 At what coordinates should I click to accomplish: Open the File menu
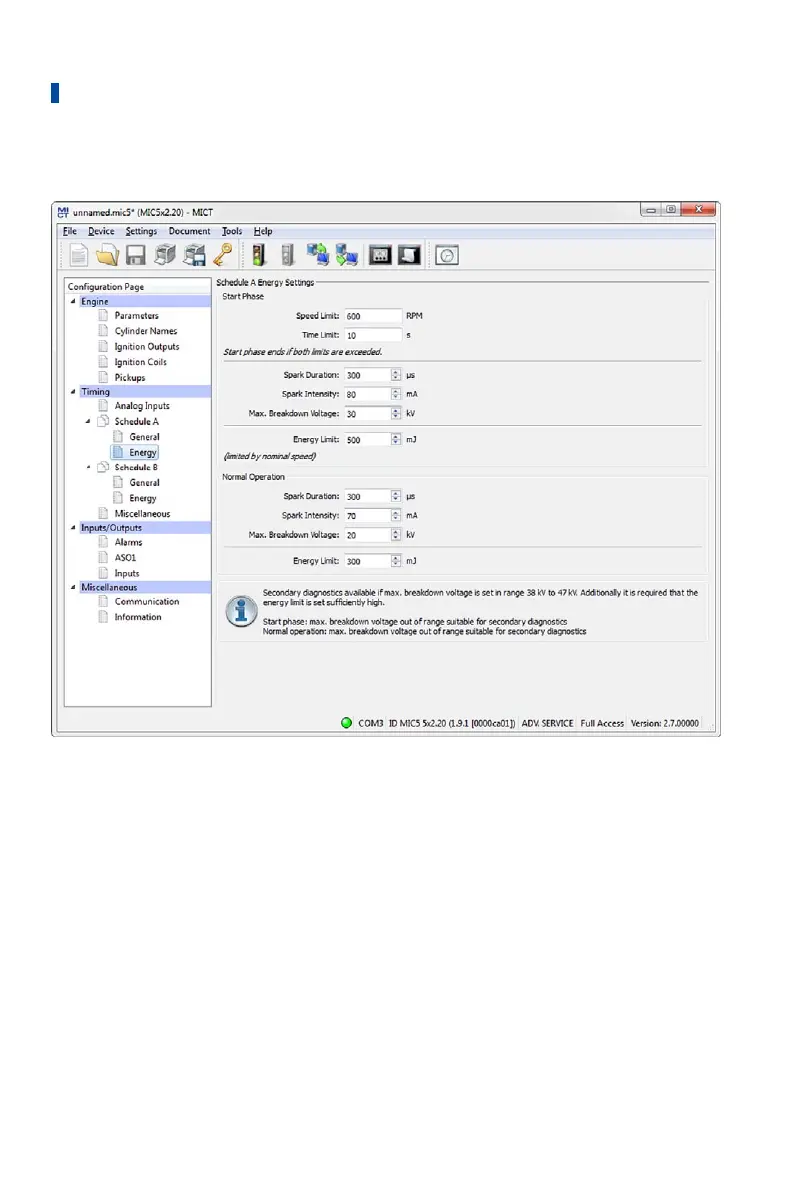tap(70, 231)
